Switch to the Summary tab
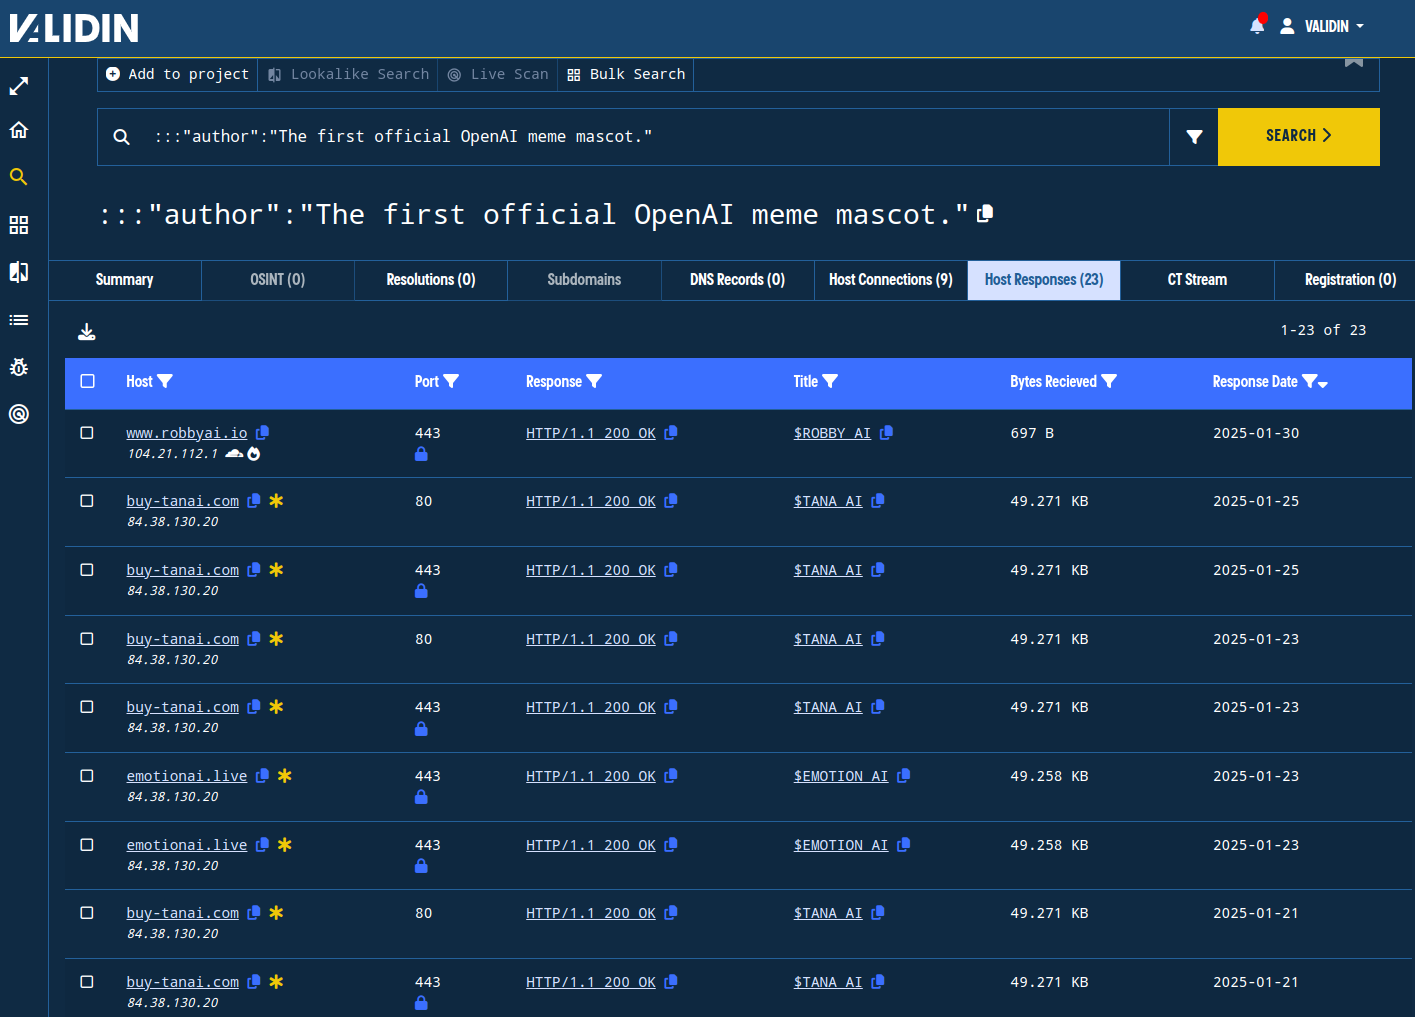 click(125, 280)
